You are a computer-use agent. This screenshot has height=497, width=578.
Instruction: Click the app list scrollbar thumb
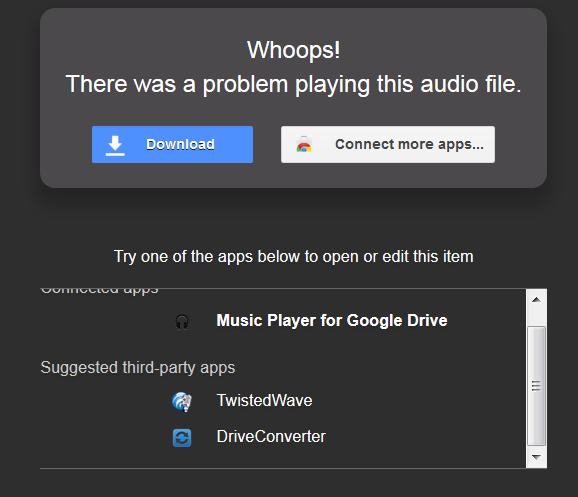536,386
